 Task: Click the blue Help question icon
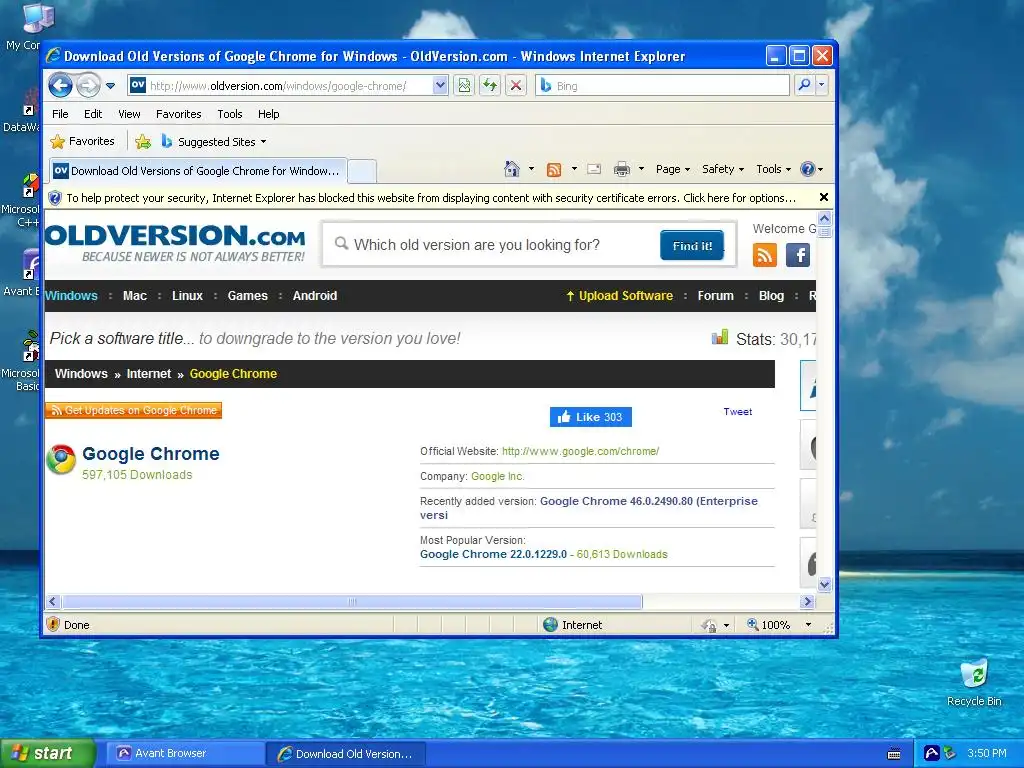(x=808, y=169)
